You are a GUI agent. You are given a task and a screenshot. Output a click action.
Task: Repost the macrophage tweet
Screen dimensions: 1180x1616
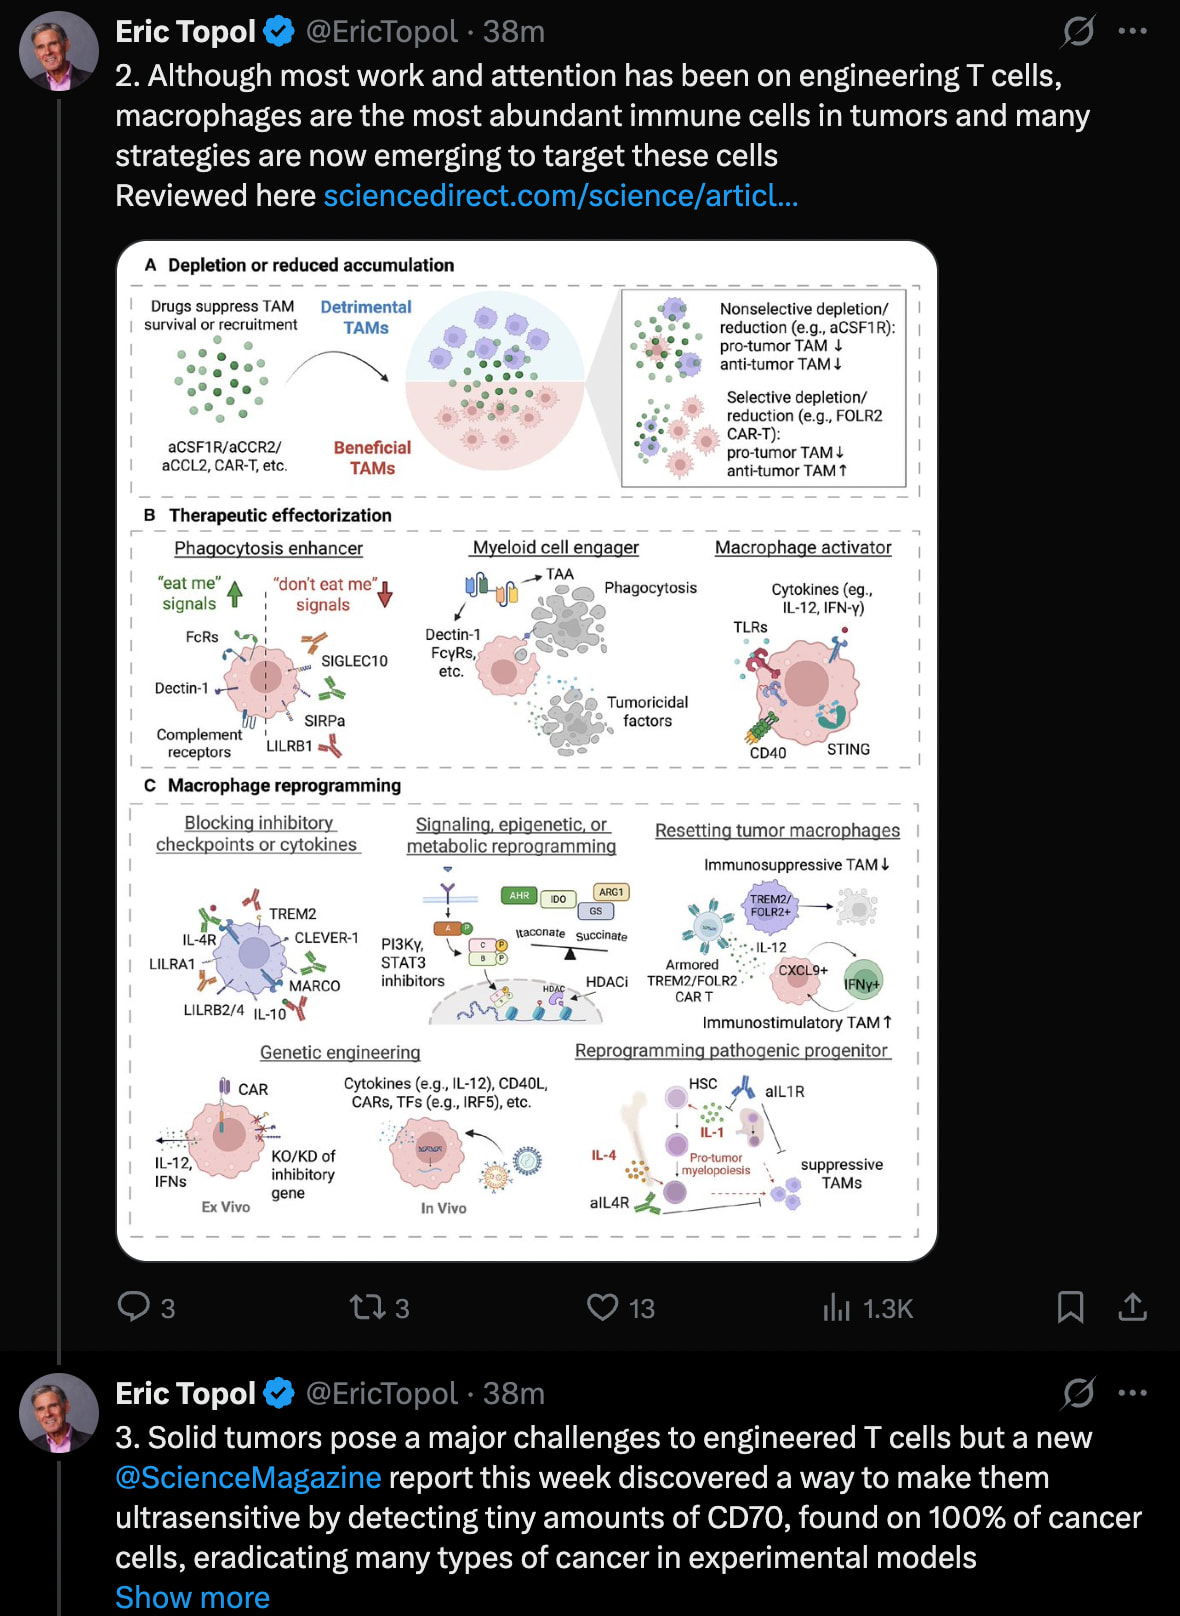pos(366,1307)
